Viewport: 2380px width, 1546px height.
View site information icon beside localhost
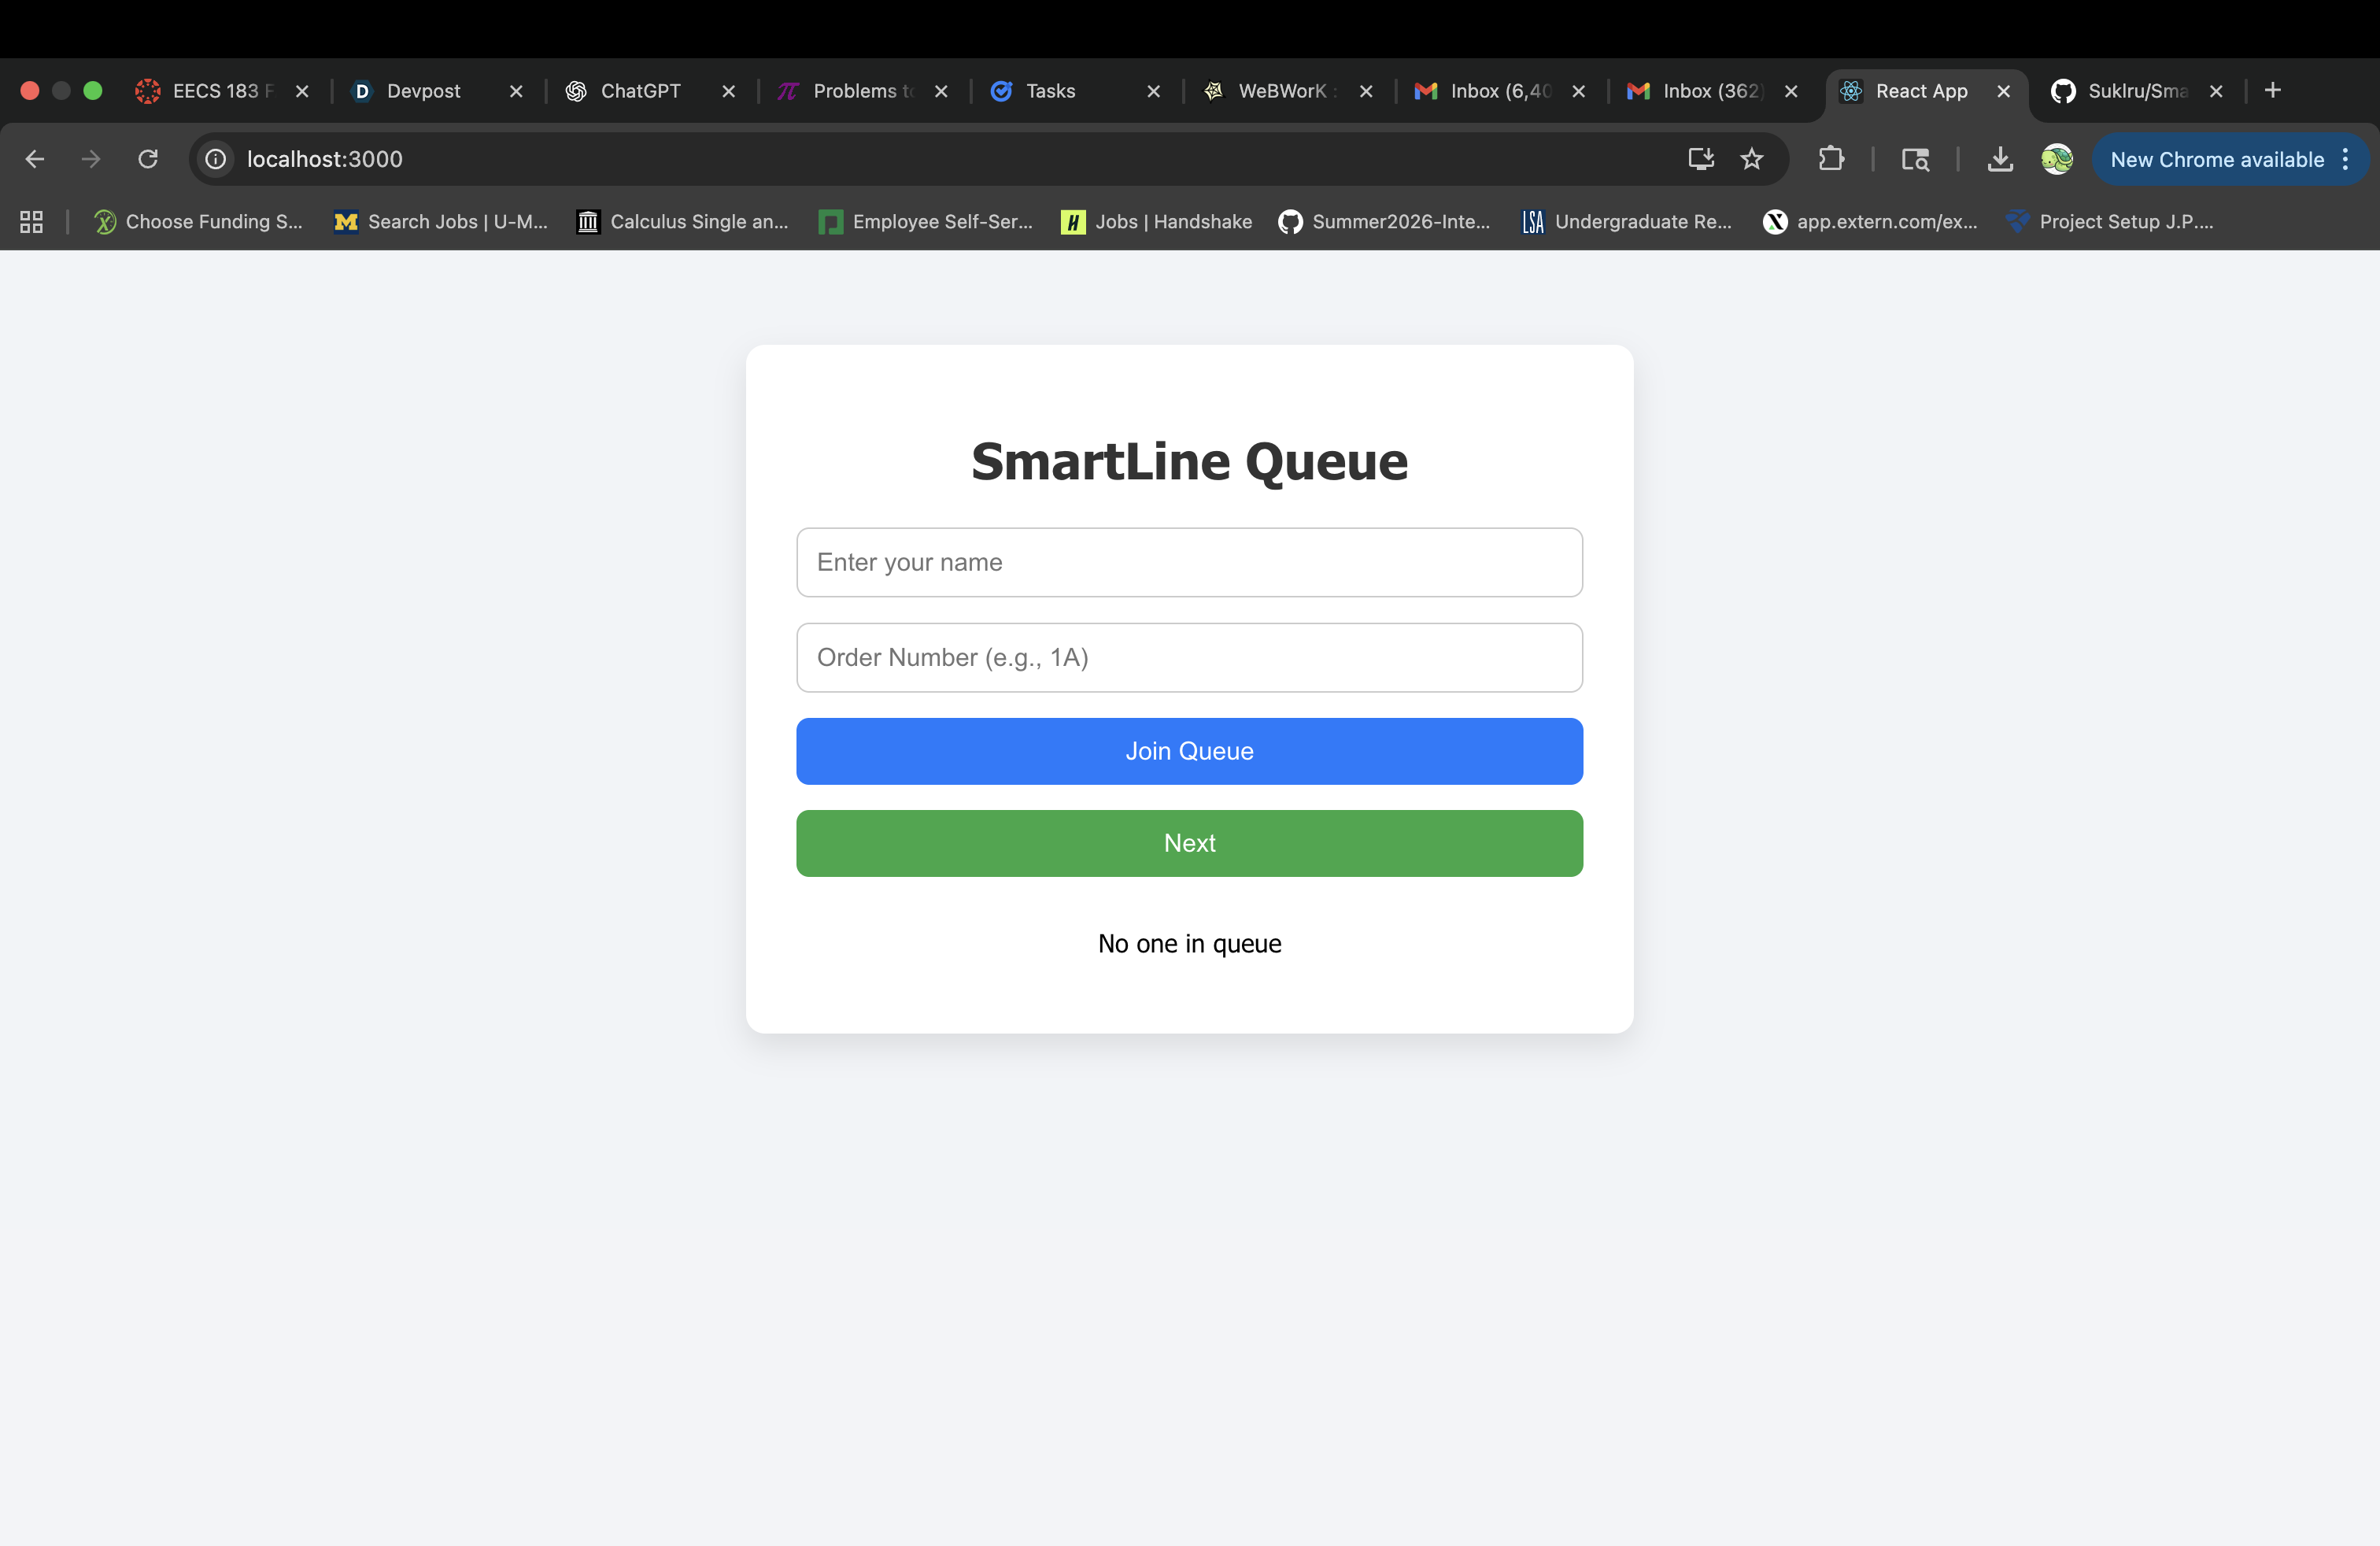click(216, 159)
